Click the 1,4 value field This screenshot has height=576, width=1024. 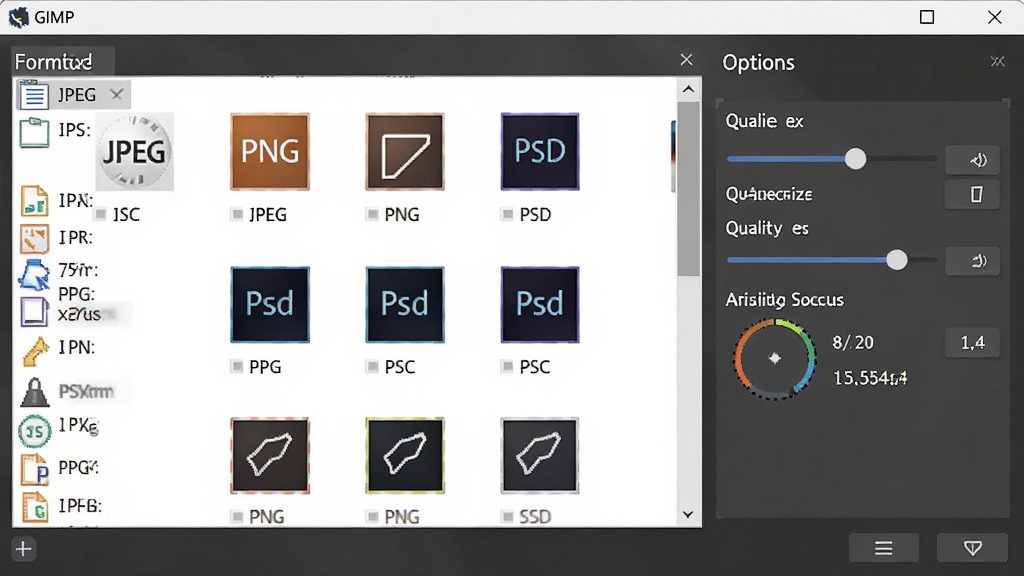pos(972,343)
